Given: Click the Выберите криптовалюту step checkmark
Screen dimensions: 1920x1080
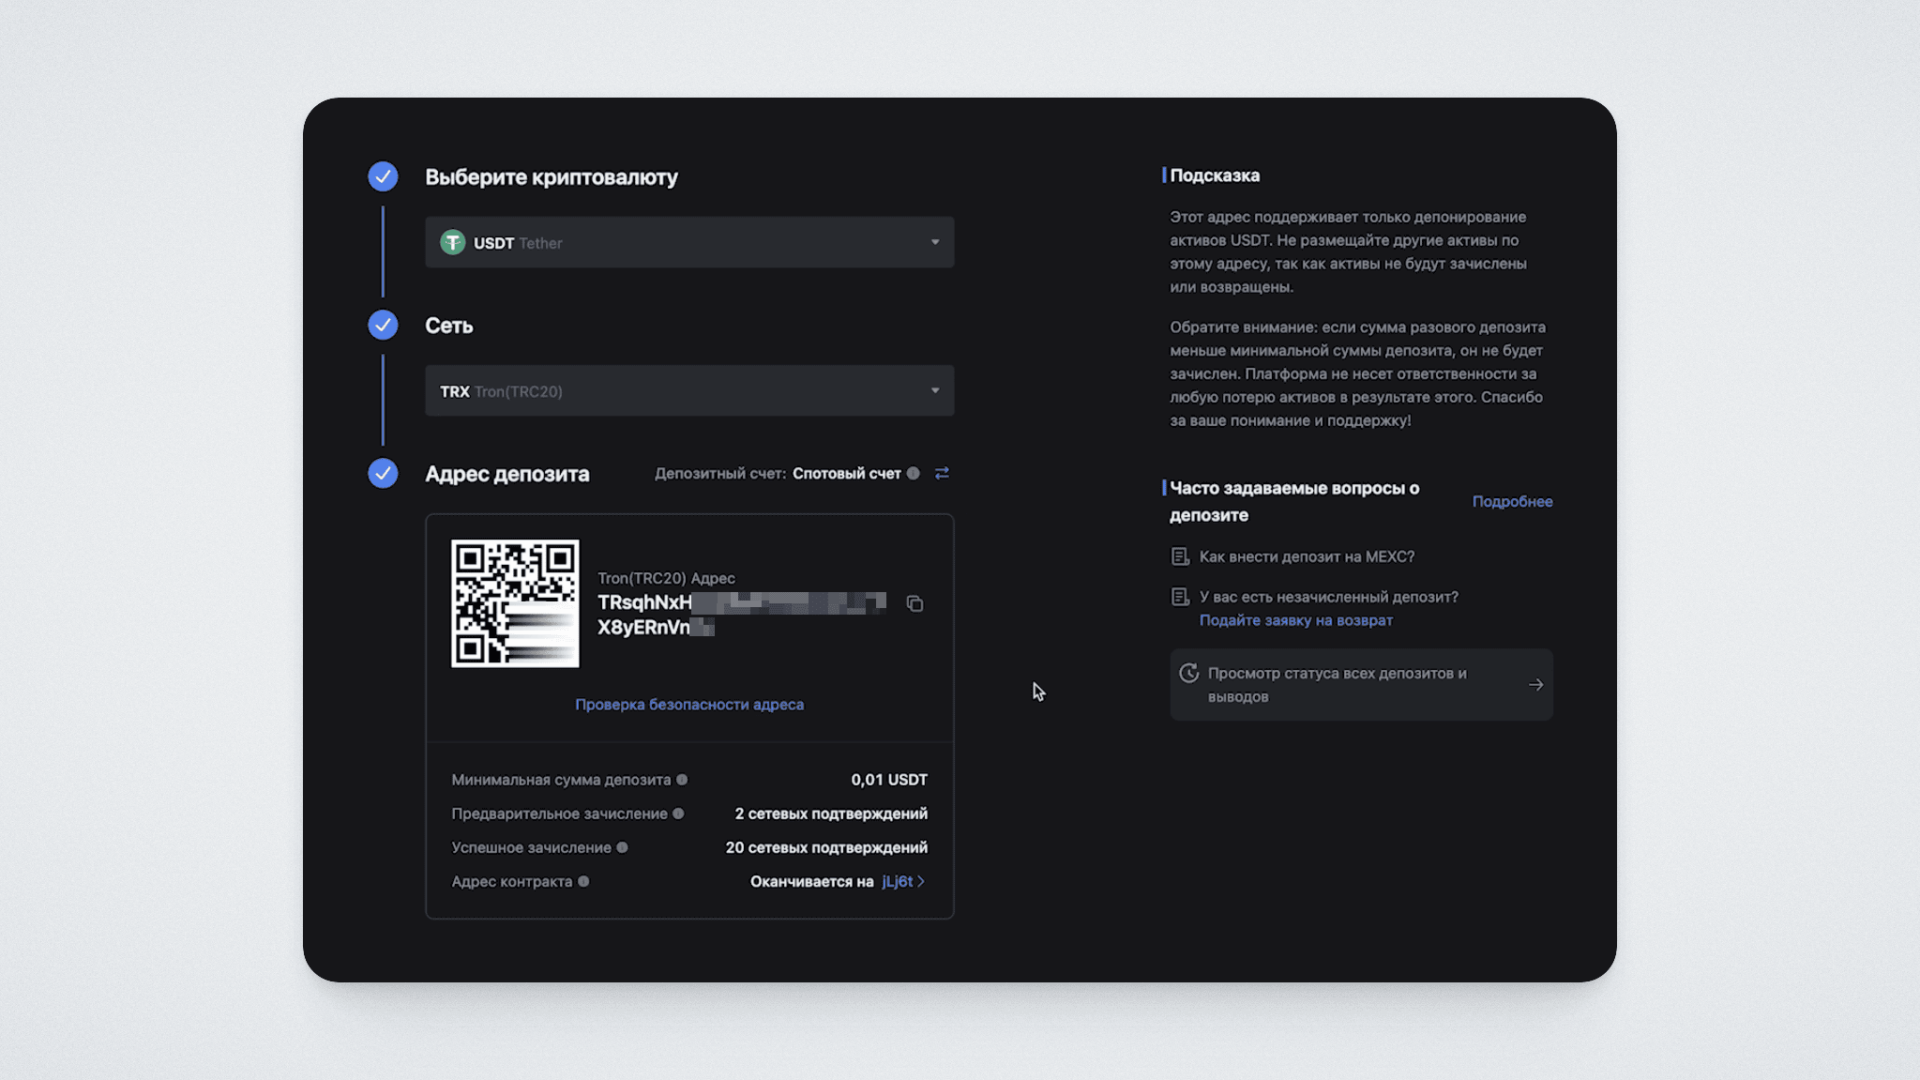Looking at the screenshot, I should [x=383, y=177].
